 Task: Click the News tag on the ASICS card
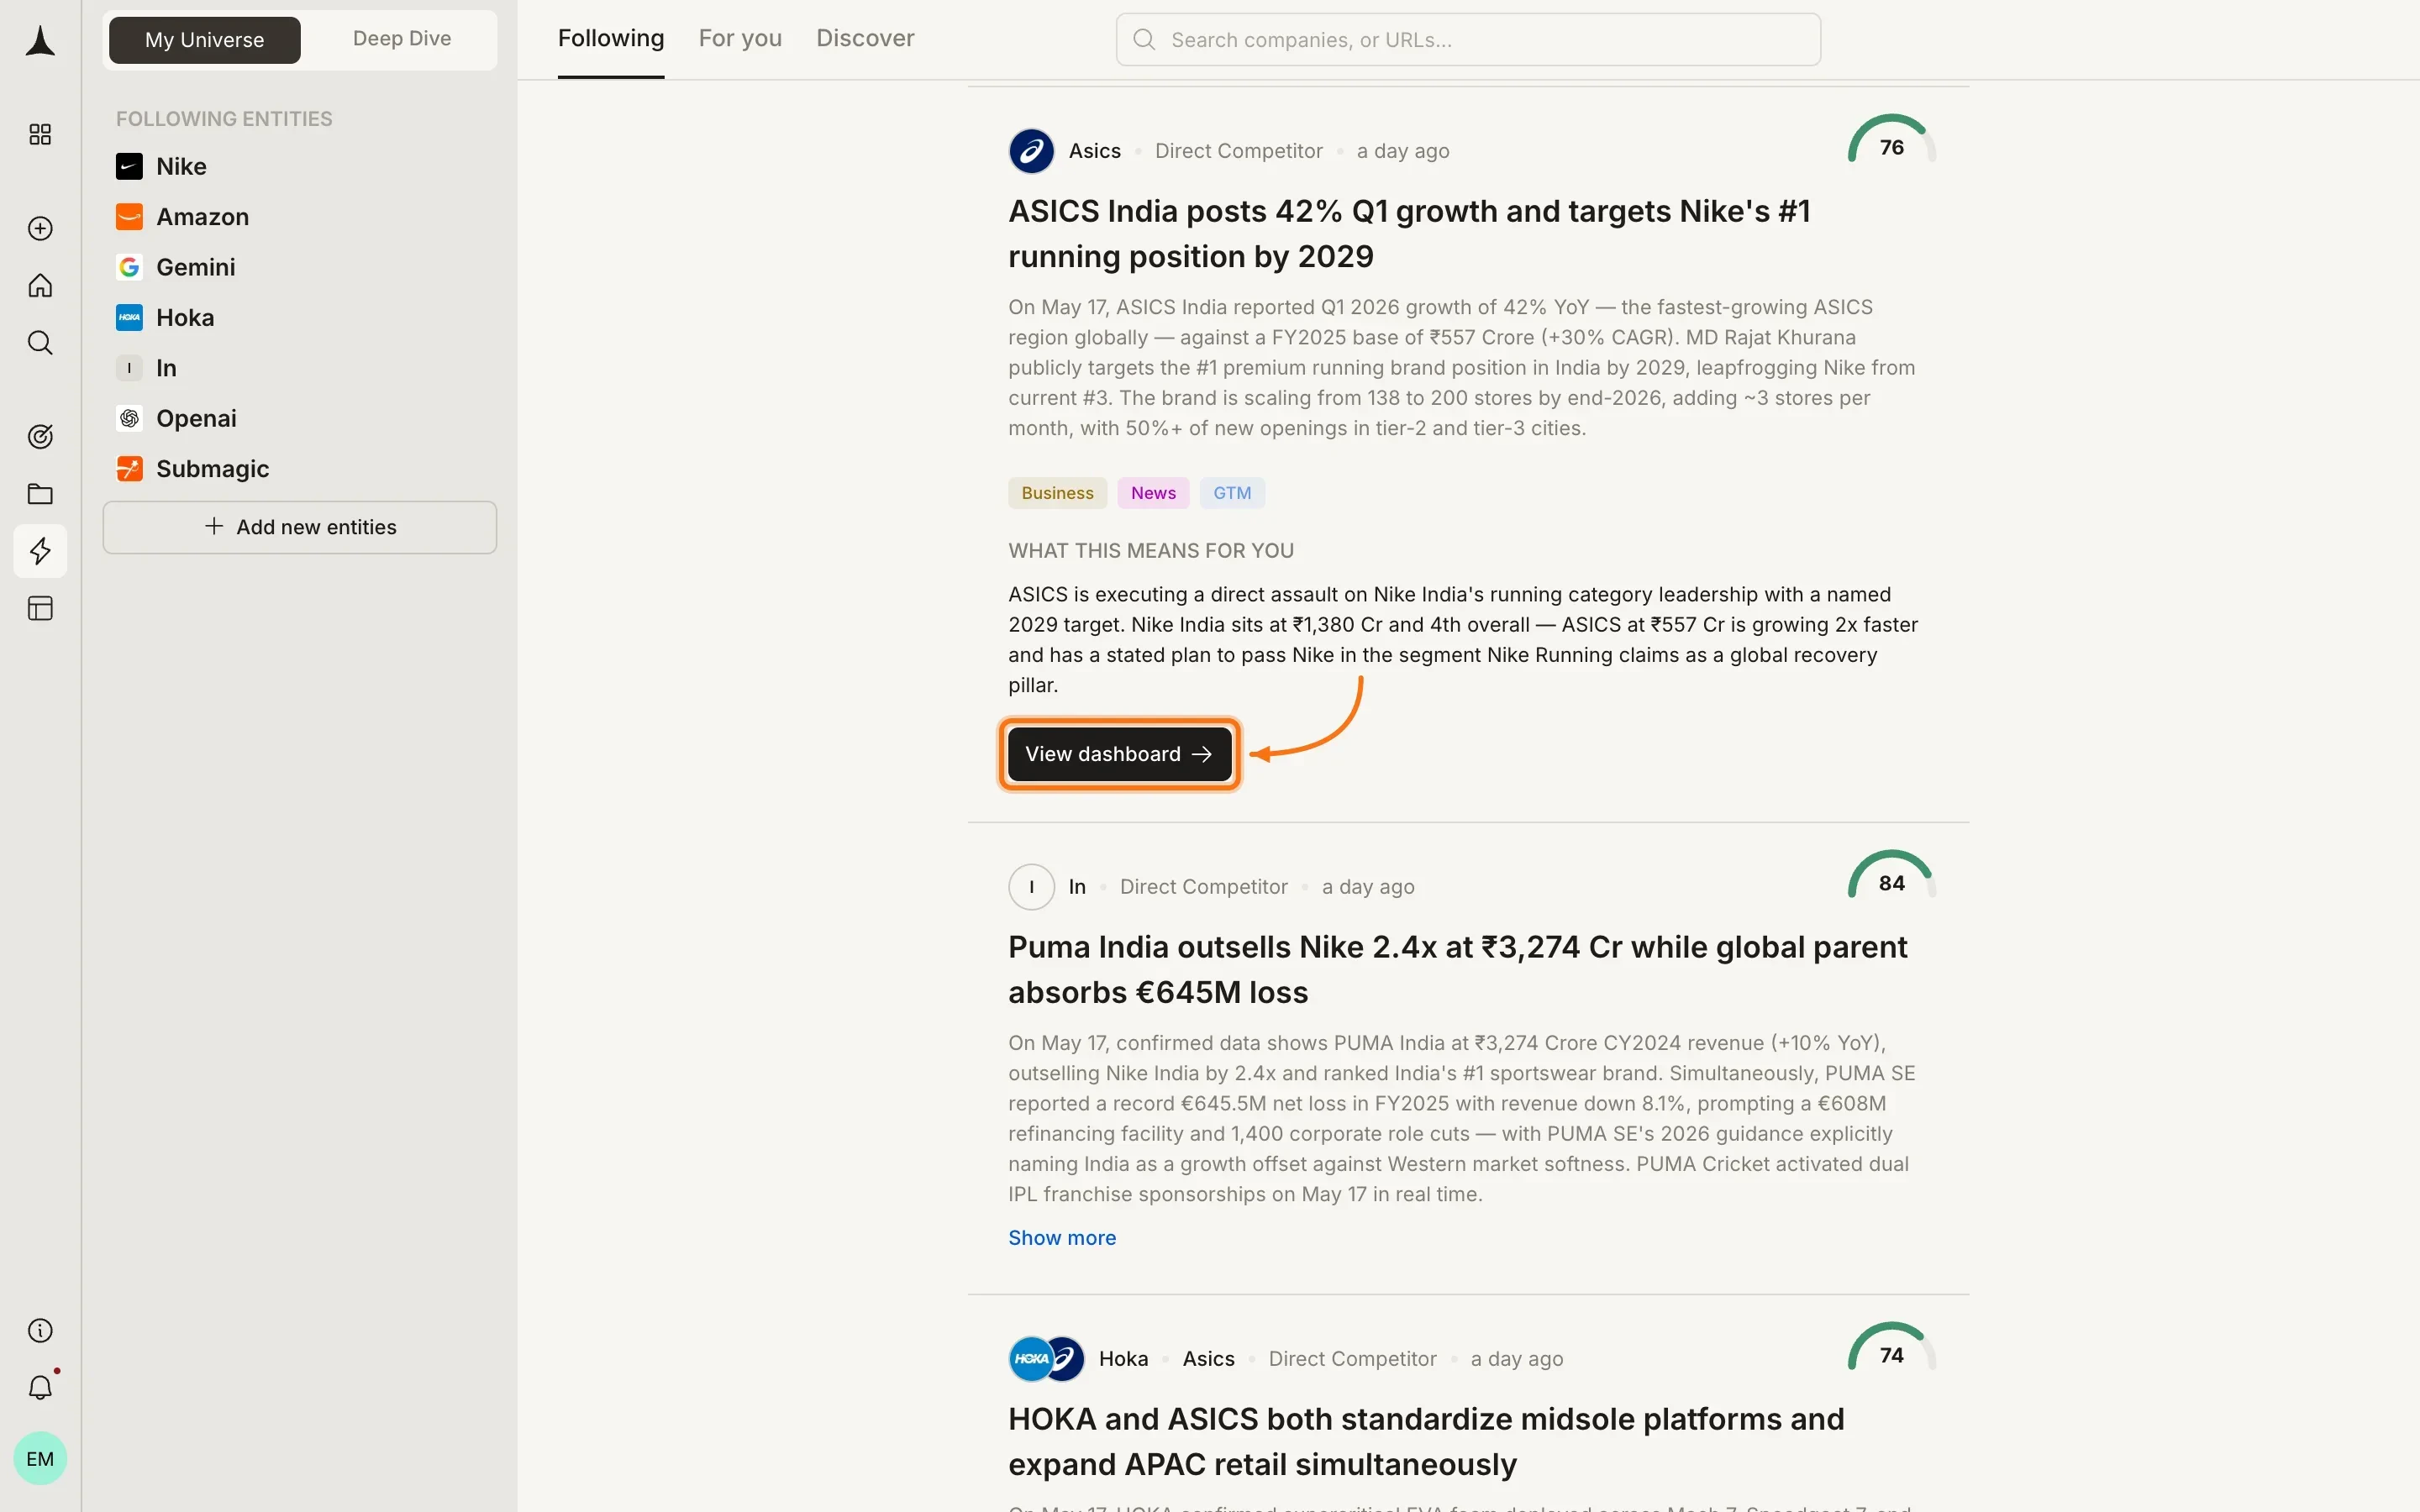click(x=1153, y=493)
